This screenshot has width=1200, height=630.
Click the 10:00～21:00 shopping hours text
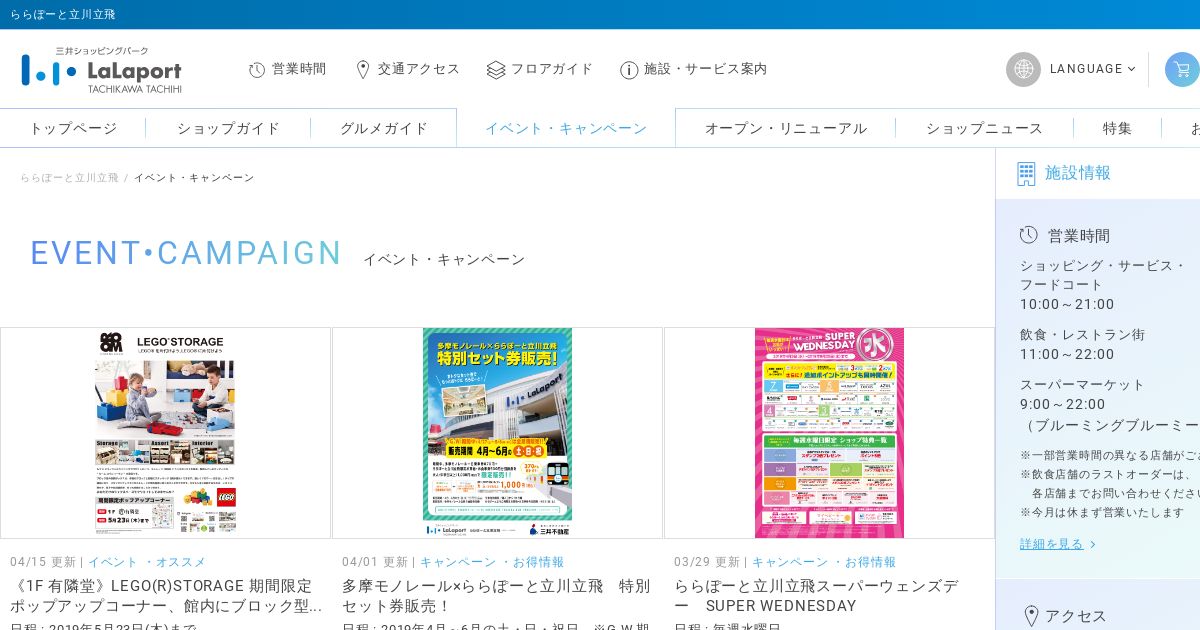[1067, 304]
